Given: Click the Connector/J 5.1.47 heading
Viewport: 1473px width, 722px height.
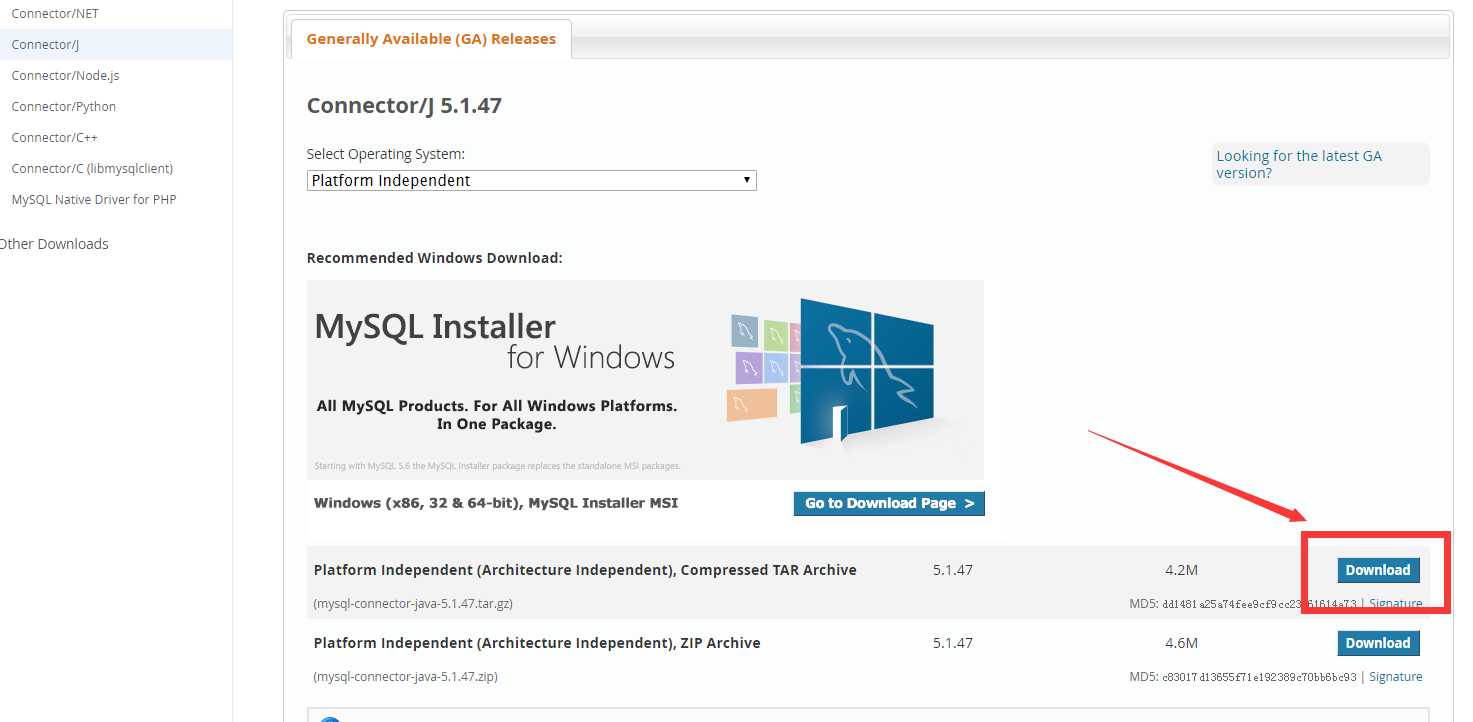Looking at the screenshot, I should click(x=404, y=106).
